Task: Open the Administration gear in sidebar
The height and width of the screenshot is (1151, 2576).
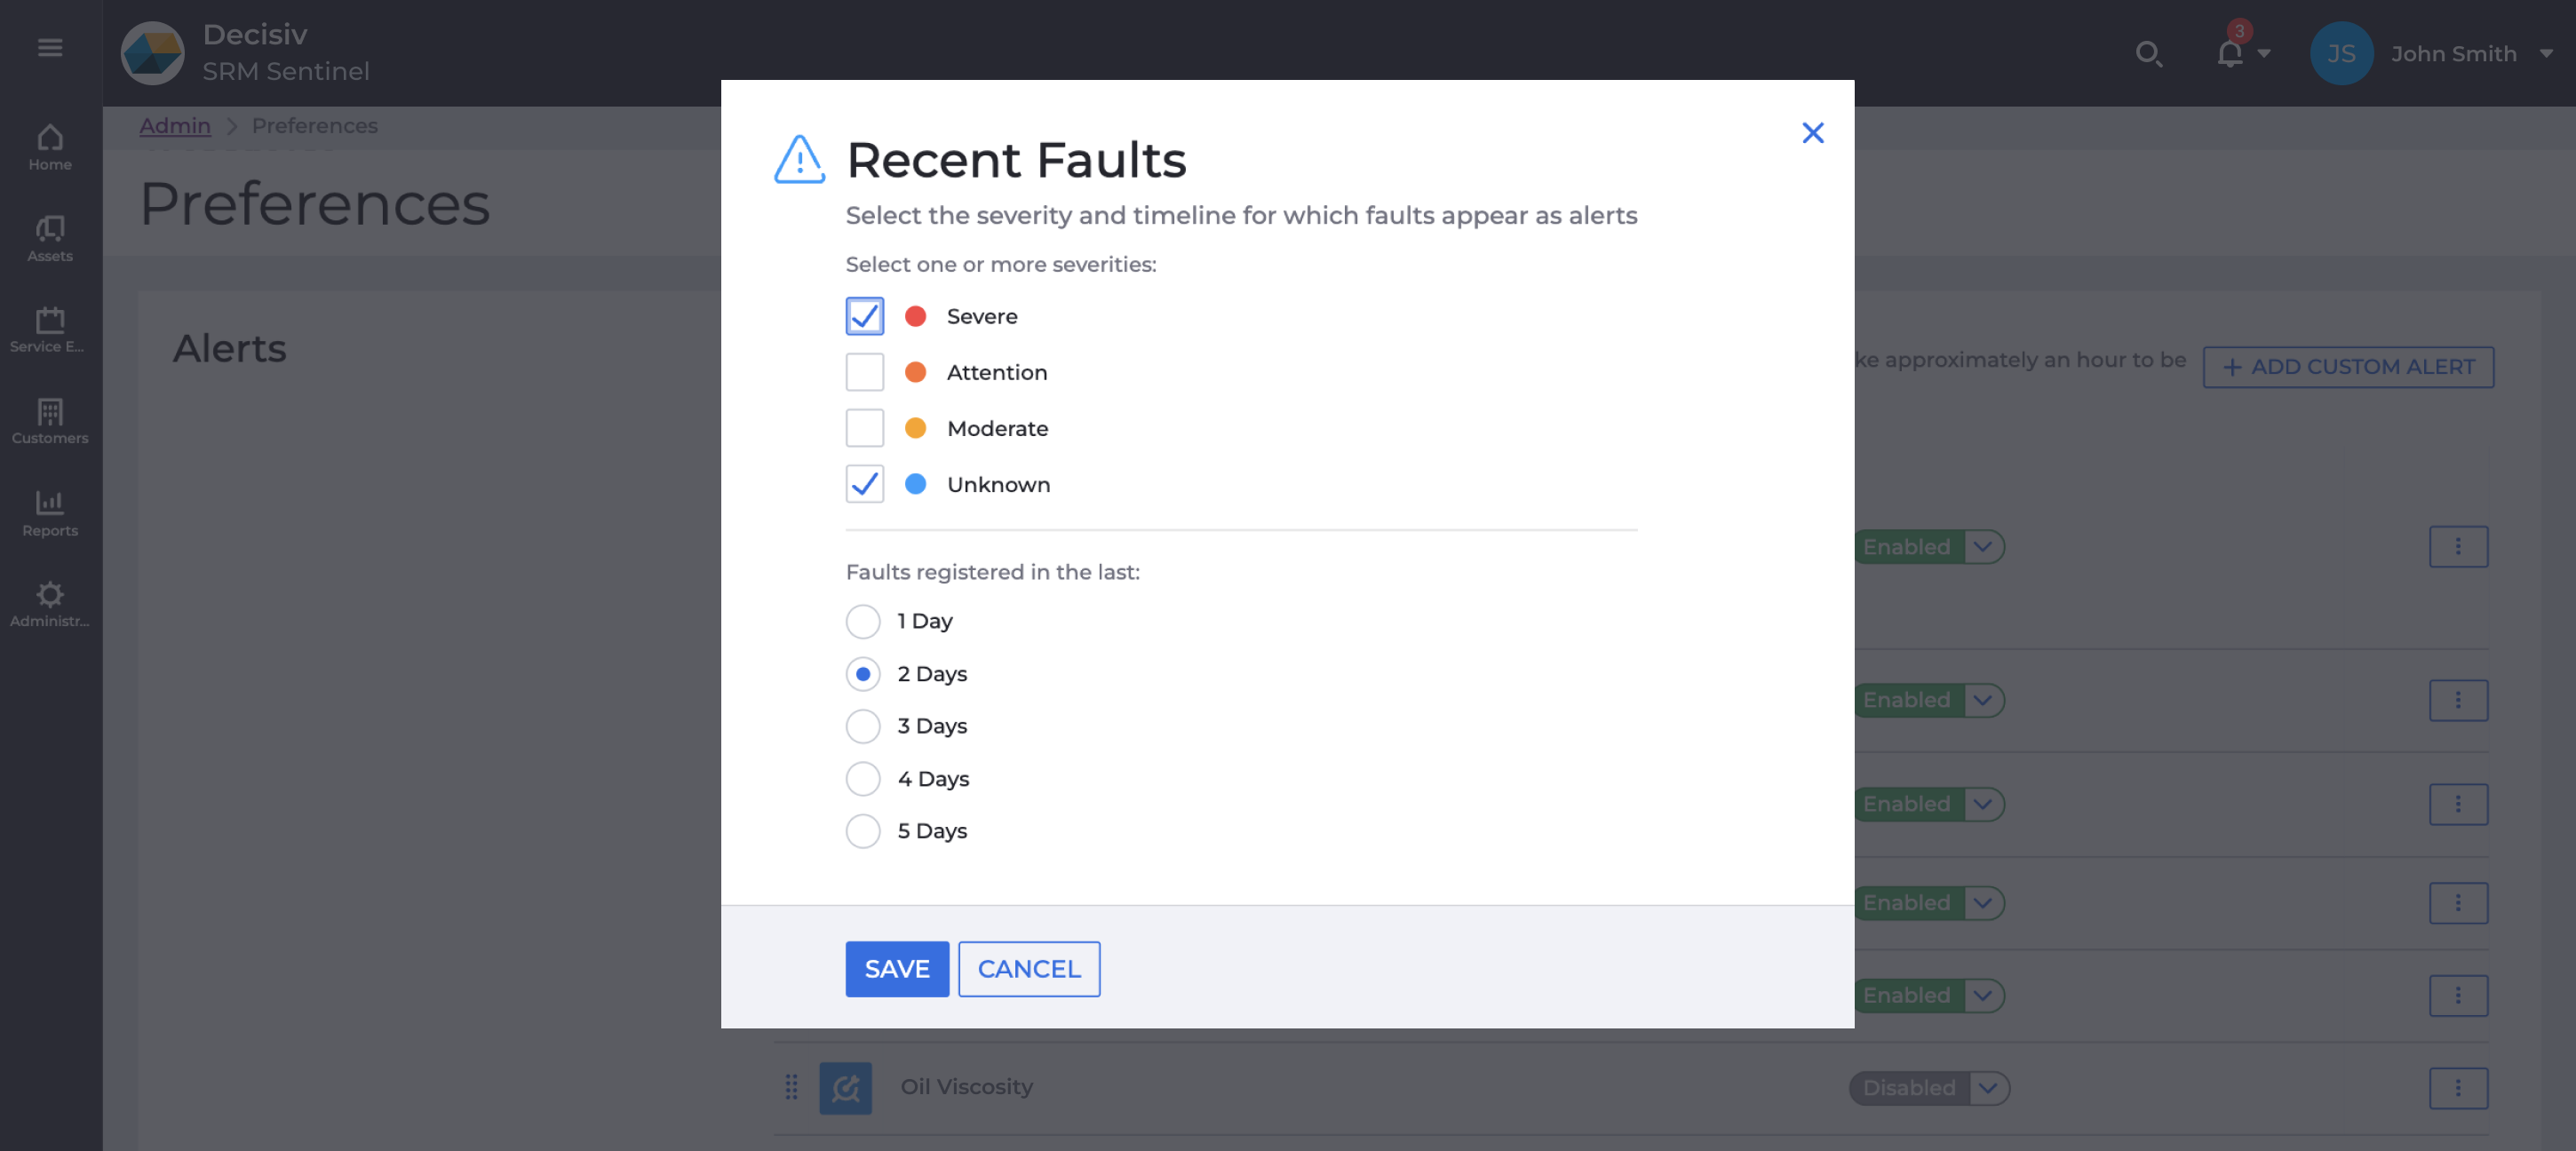Action: [50, 604]
